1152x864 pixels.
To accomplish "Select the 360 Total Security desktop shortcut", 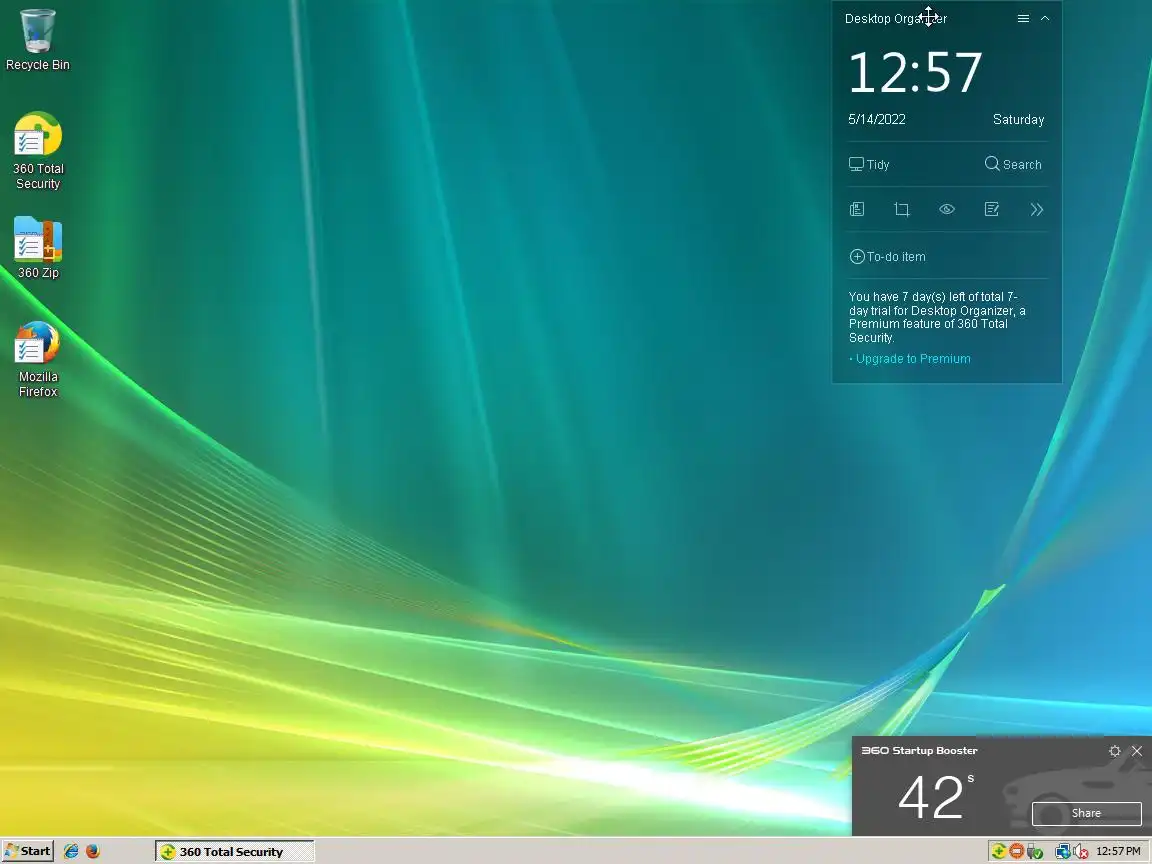I will click(37, 151).
